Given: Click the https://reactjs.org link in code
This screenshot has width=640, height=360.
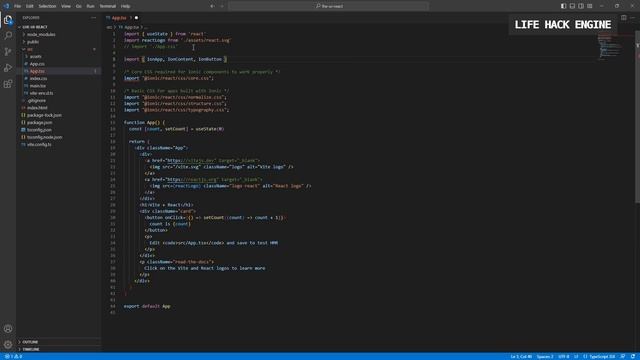Looking at the screenshot, I should click(x=192, y=179).
